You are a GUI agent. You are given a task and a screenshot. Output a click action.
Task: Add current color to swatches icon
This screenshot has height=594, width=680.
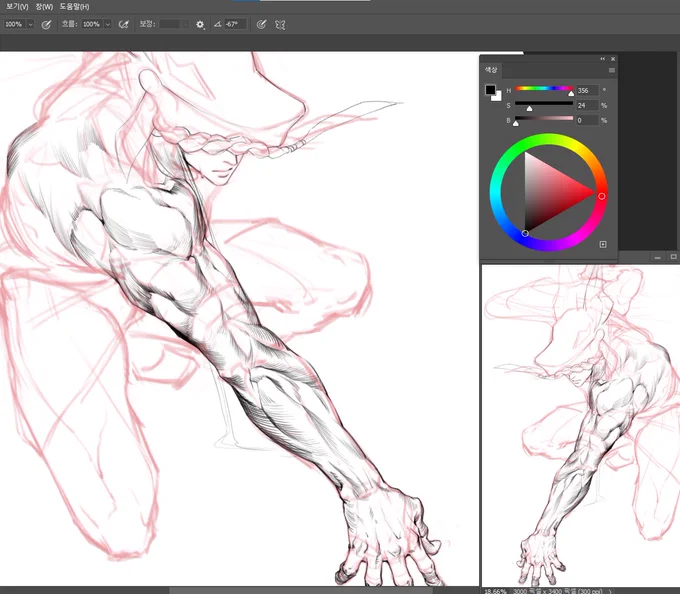[603, 245]
